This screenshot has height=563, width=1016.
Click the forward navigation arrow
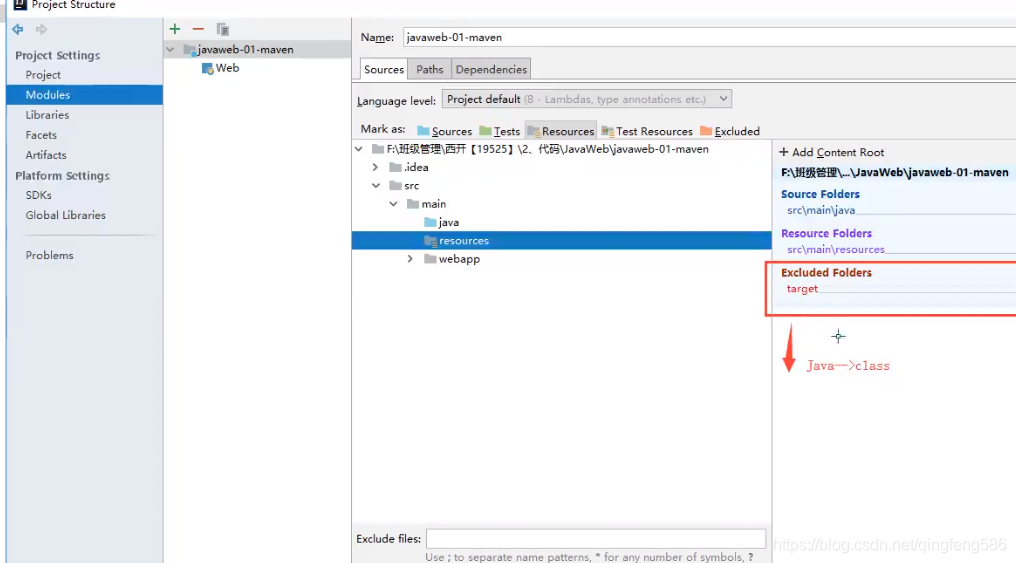pyautogui.click(x=41, y=29)
